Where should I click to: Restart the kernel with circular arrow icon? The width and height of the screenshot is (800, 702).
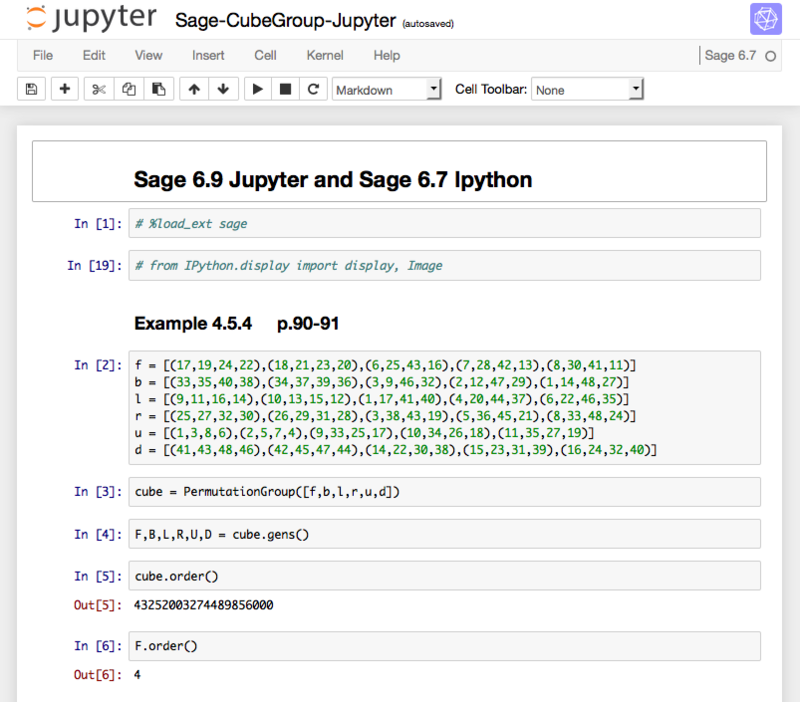pos(313,89)
